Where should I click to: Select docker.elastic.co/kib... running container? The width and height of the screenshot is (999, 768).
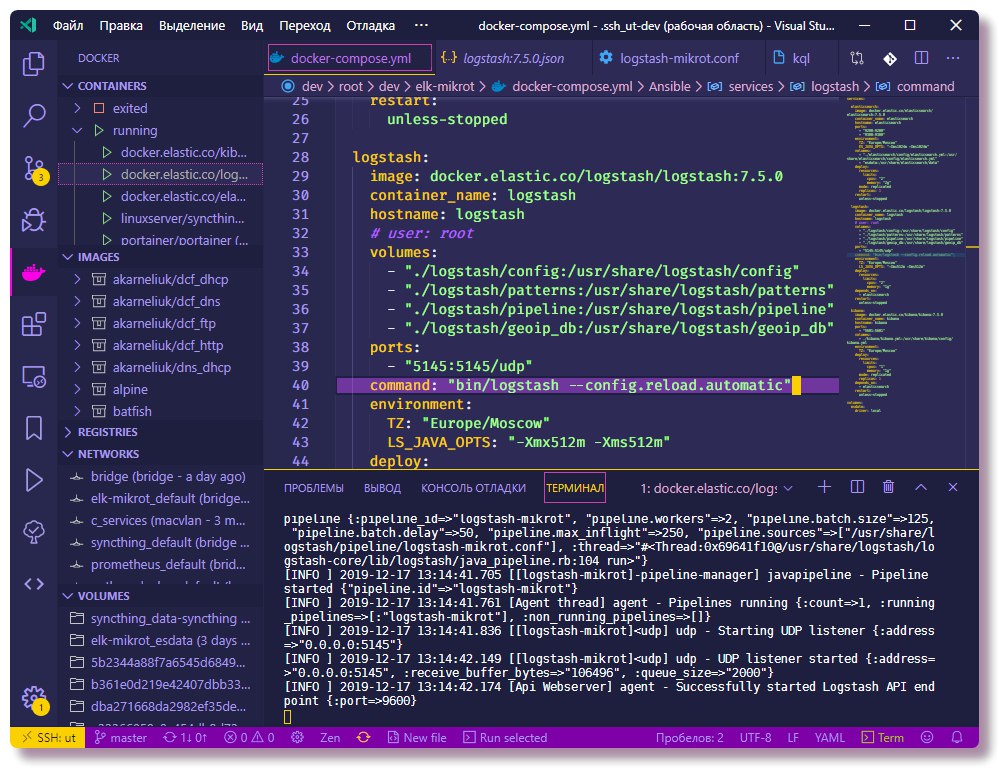(161, 152)
